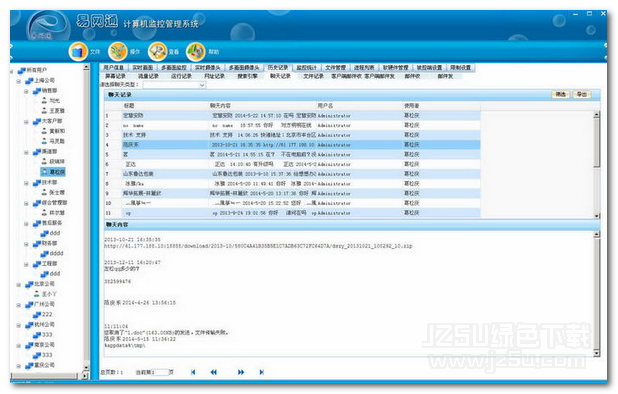This screenshot has height=394, width=618.
Task: Collapse the 杭州公司 tree node
Action: click(19, 325)
